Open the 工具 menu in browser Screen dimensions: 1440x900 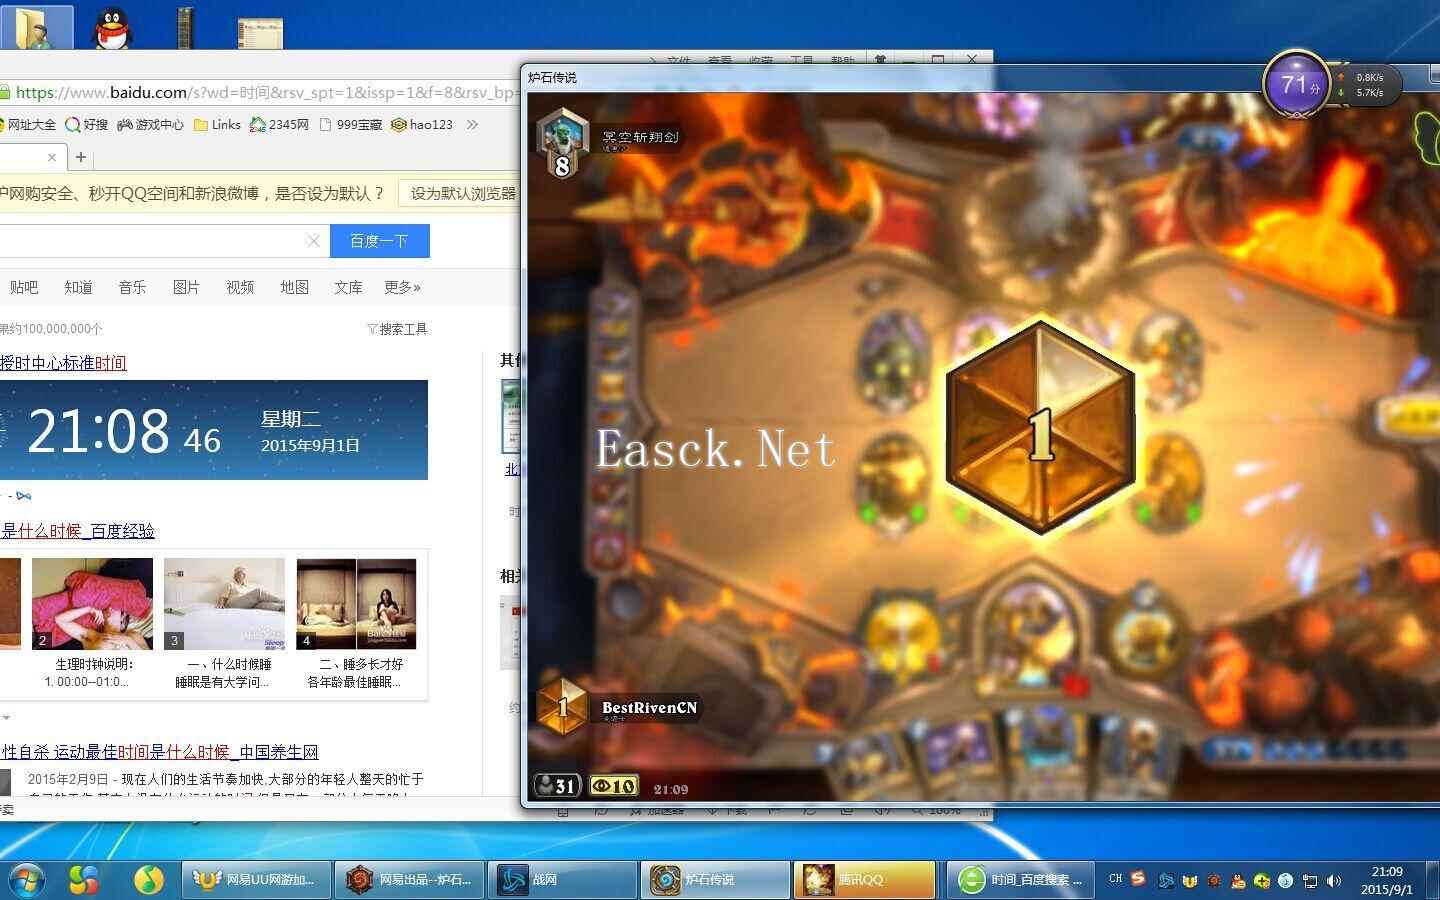point(802,60)
